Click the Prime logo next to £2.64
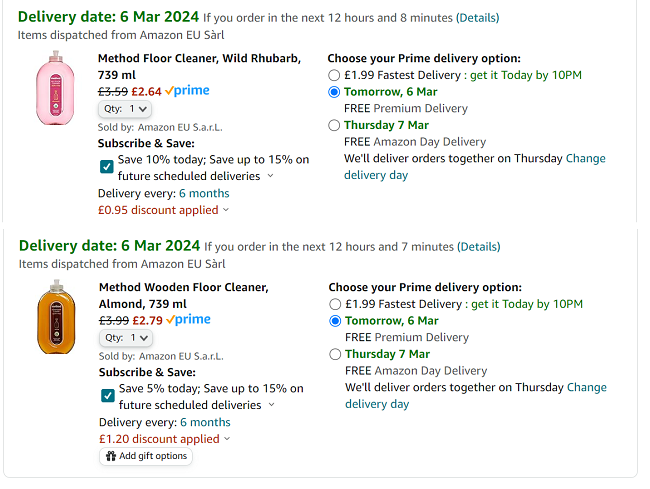The image size is (650, 489). coord(187,91)
